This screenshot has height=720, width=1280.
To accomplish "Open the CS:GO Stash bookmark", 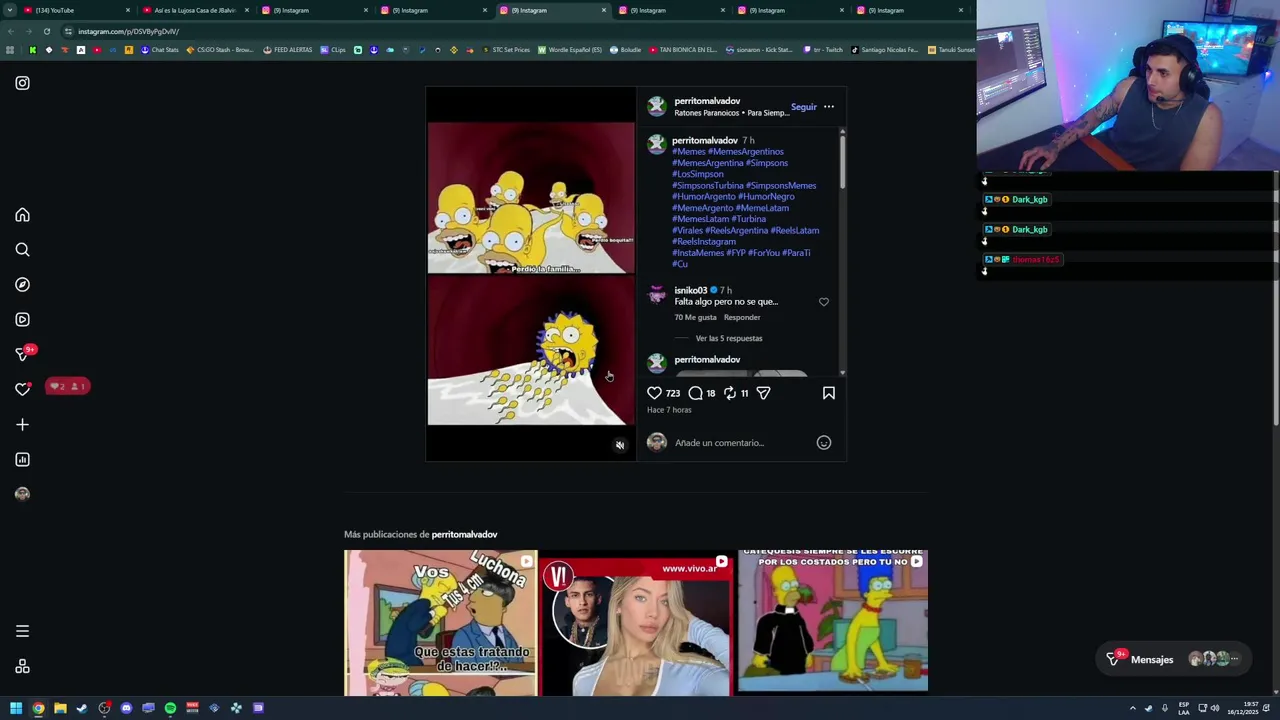I will (x=220, y=50).
